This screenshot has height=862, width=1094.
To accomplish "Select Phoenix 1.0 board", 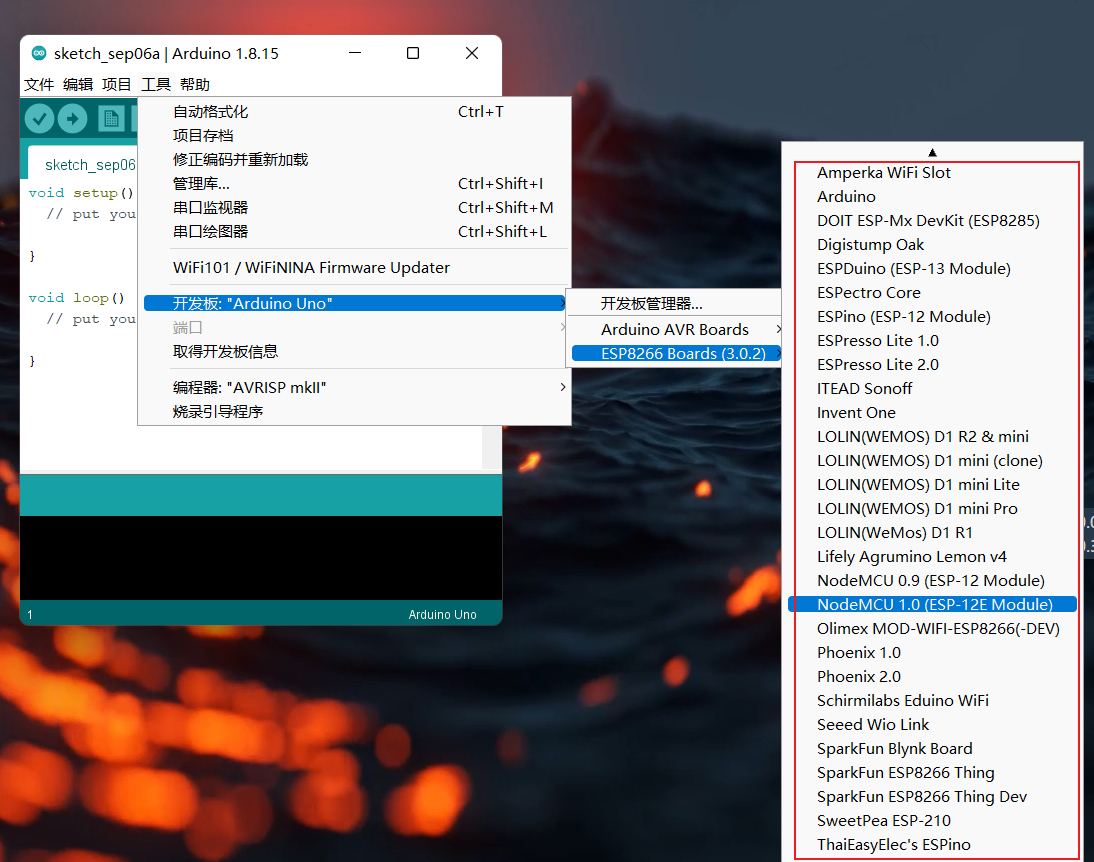I will 932,653.
